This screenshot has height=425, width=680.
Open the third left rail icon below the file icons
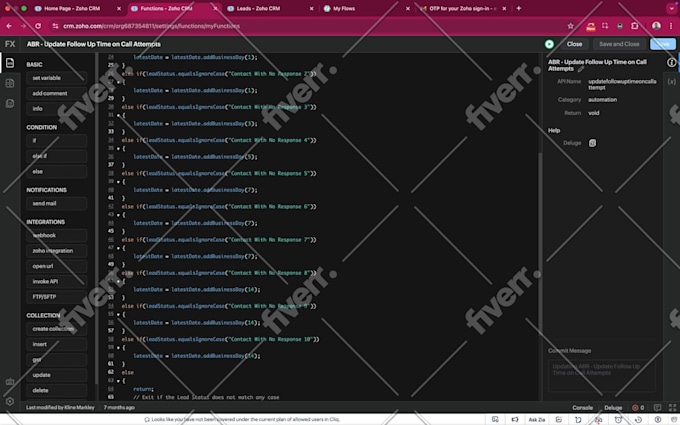click(10, 103)
